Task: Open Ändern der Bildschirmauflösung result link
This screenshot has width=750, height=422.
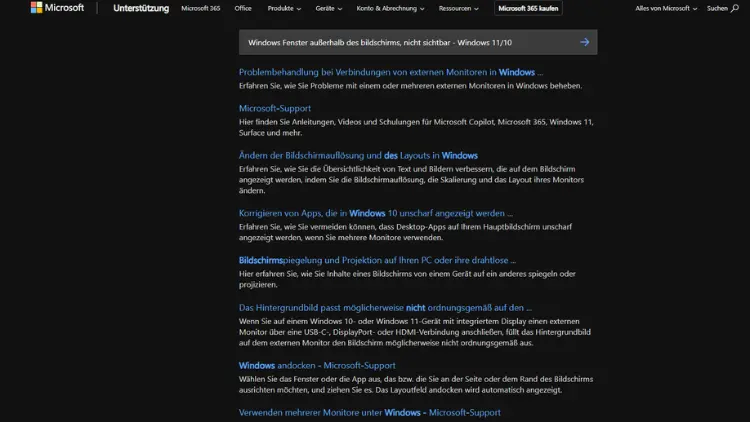Action: pos(358,155)
